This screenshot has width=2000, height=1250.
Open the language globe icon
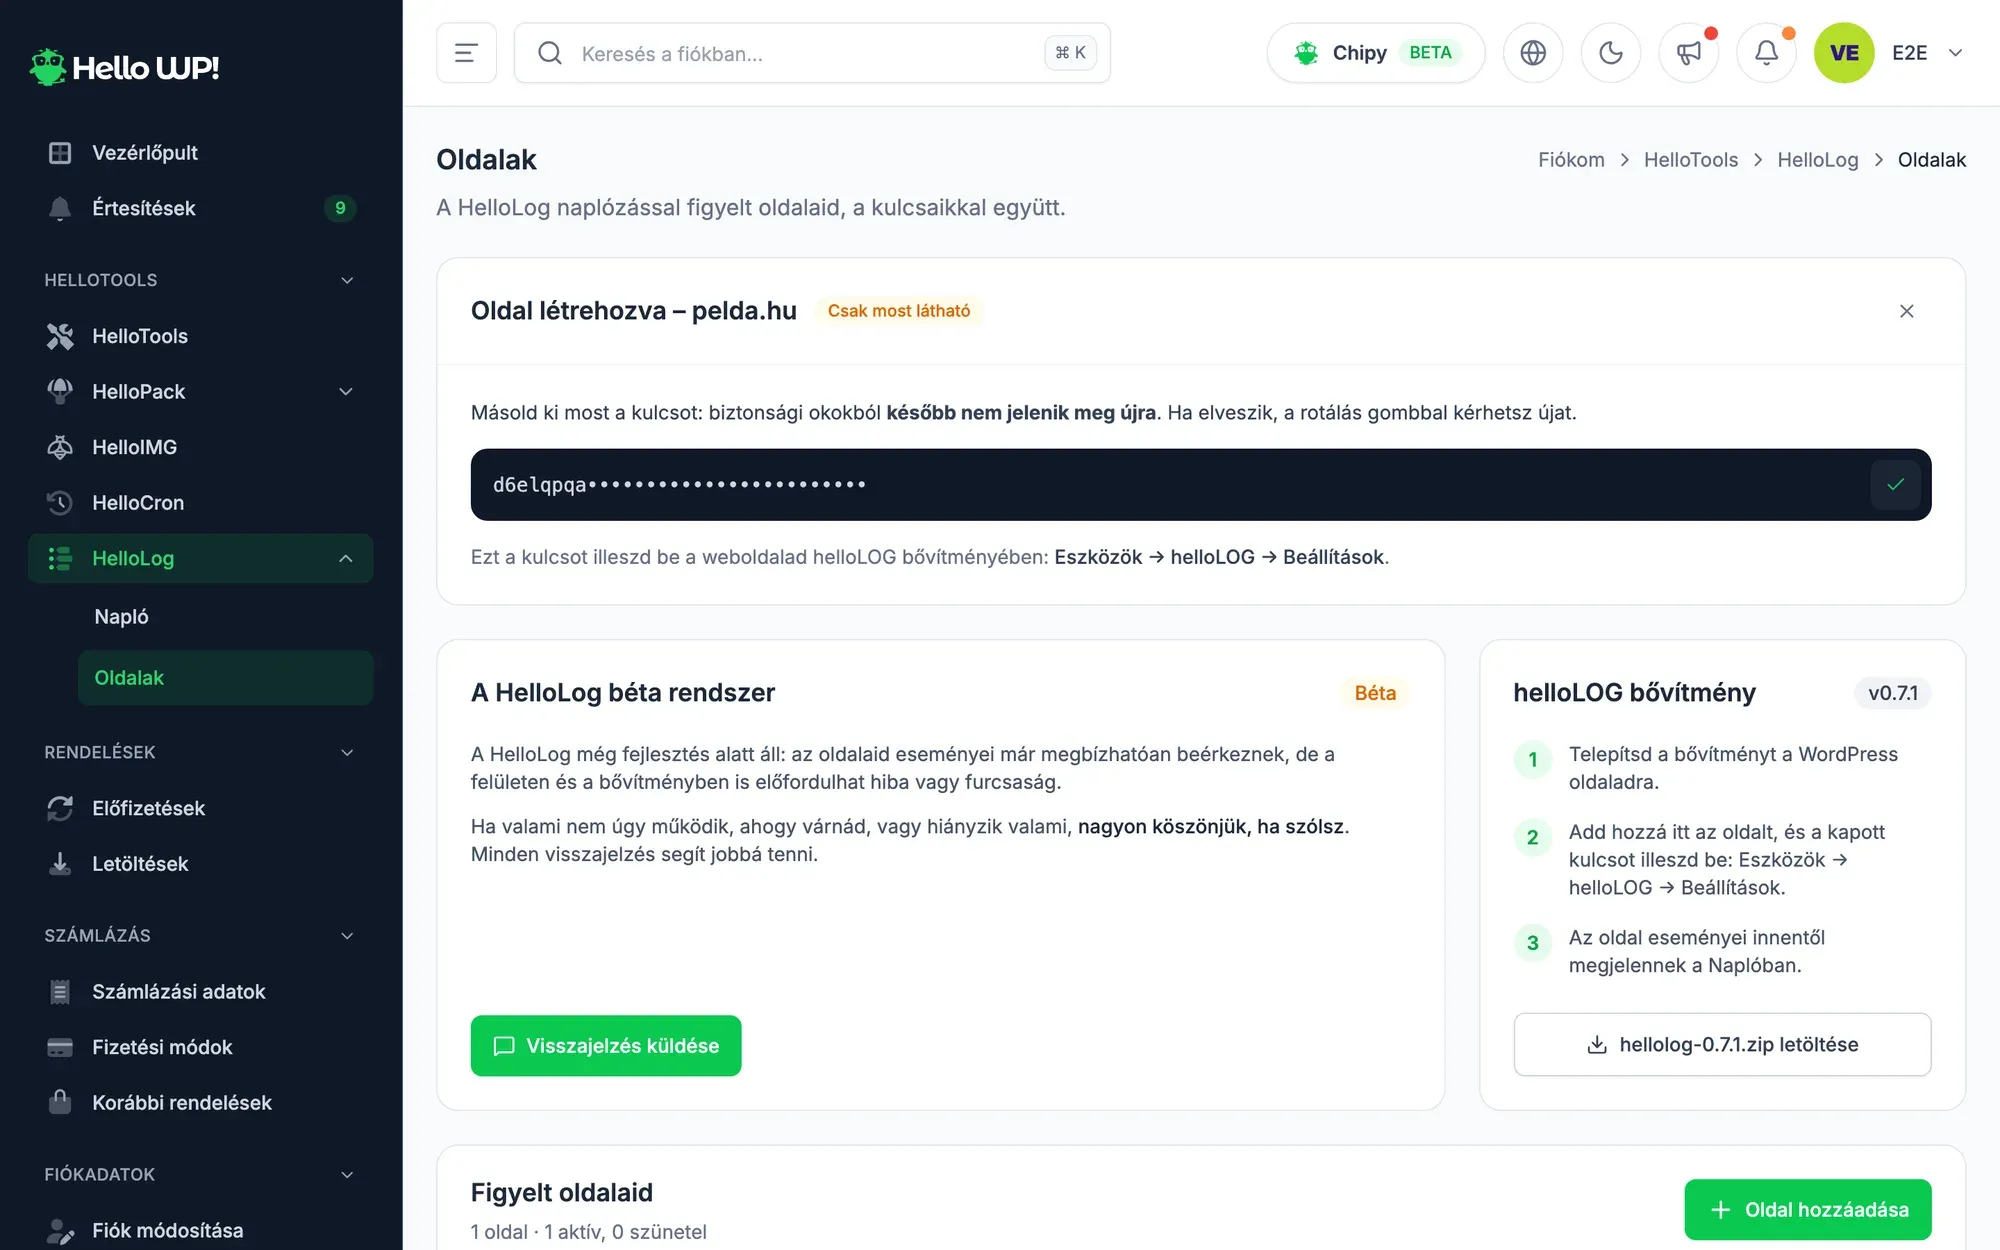(1533, 53)
